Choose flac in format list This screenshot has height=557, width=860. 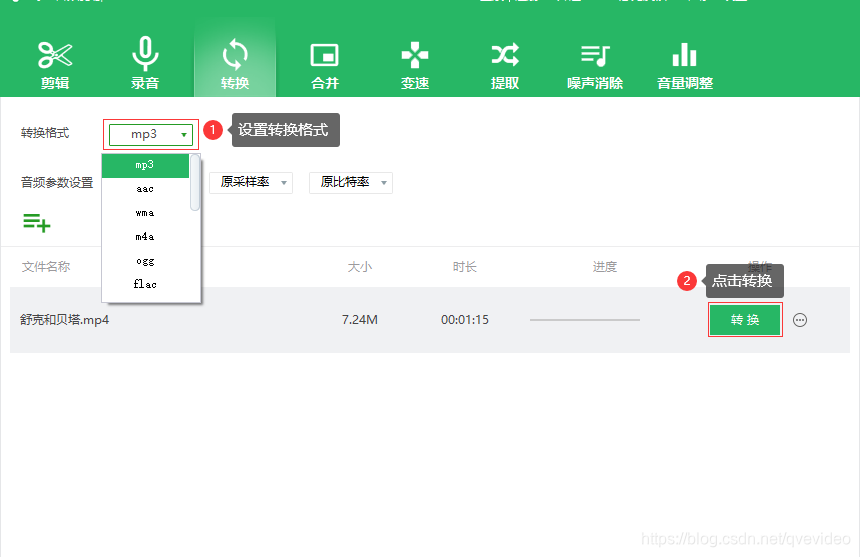click(x=145, y=284)
